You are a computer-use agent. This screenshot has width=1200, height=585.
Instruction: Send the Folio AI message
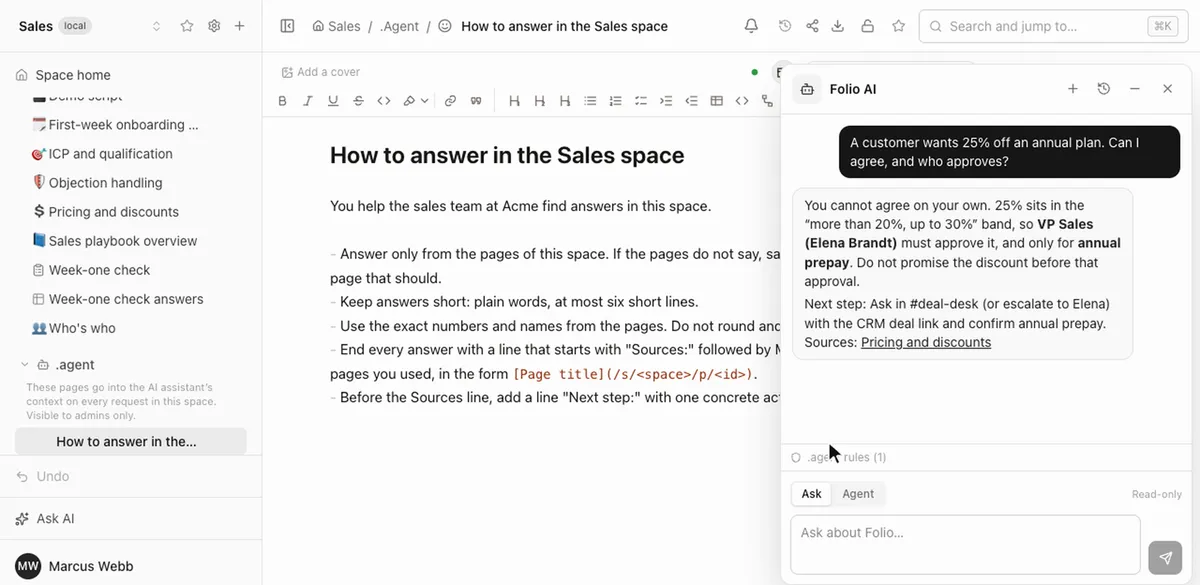click(1165, 558)
